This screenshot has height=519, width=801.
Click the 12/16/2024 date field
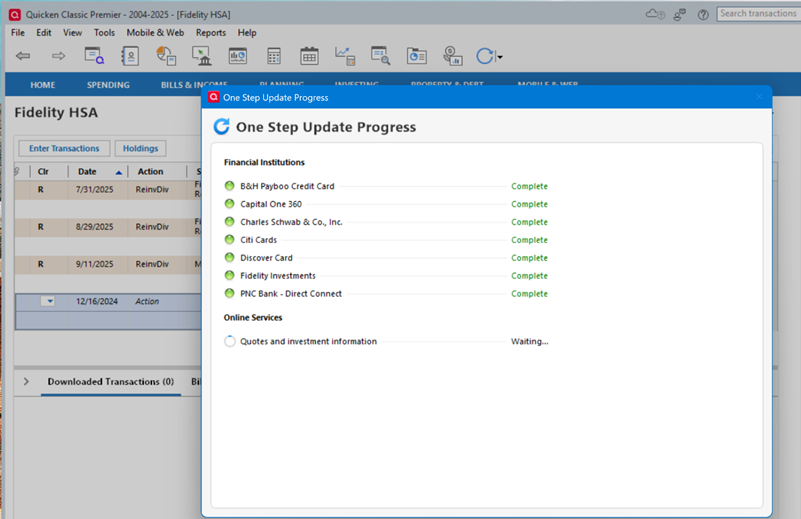tap(97, 301)
